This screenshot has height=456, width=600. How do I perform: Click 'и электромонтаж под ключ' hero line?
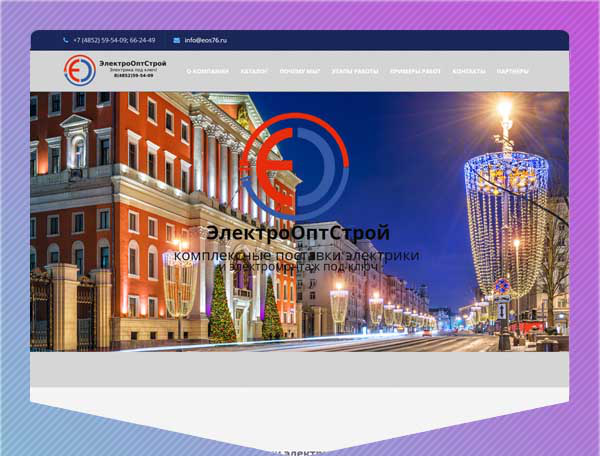300,267
